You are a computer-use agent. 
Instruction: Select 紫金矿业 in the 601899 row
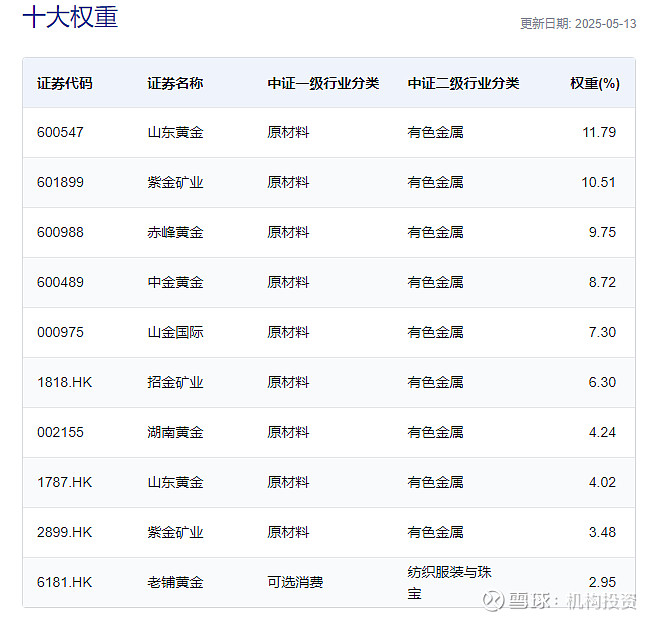[x=175, y=182]
